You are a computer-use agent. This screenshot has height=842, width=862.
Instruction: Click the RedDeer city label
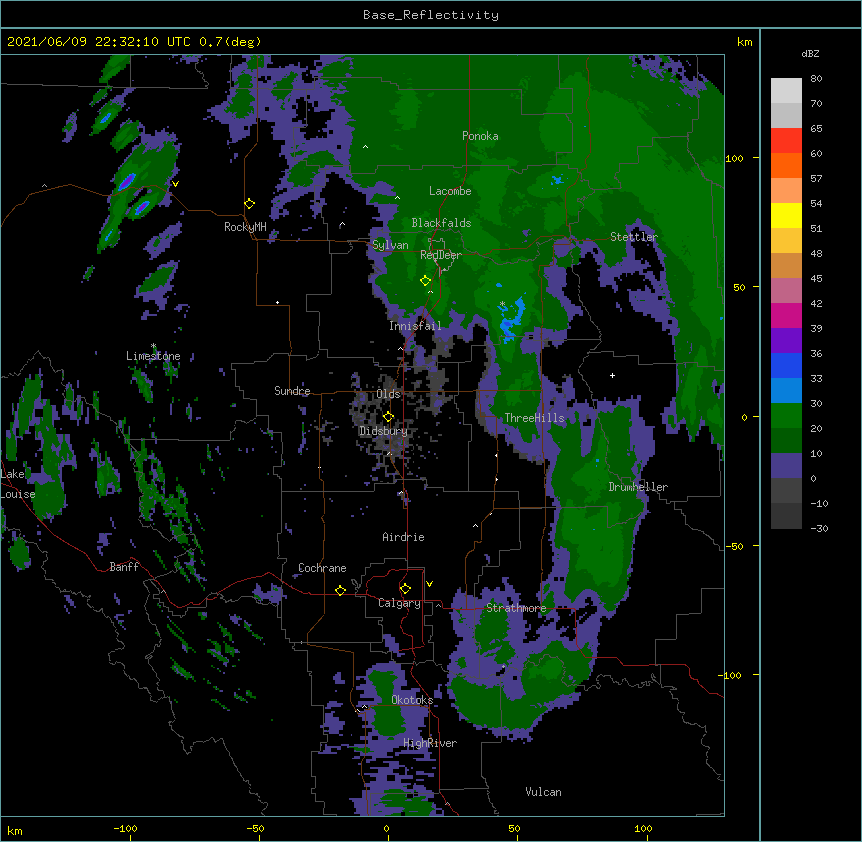(x=441, y=255)
